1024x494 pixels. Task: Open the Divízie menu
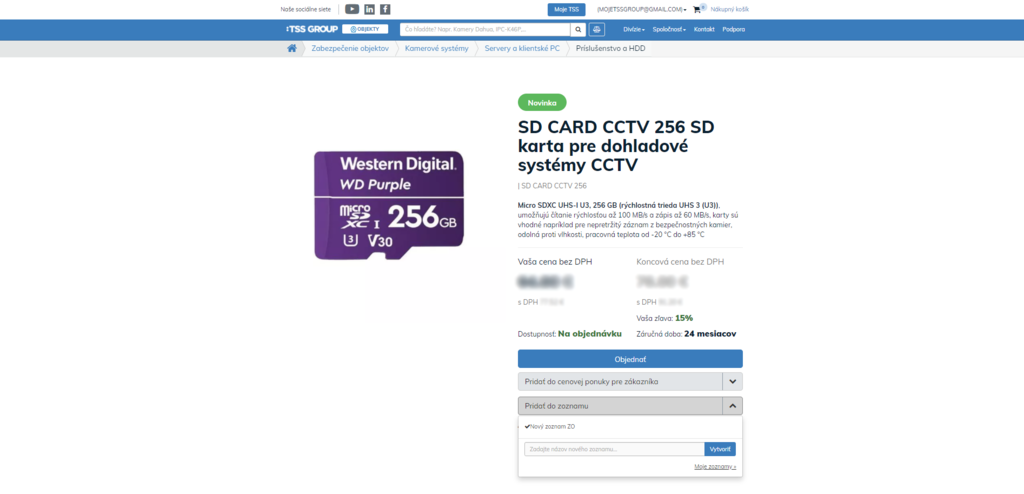(x=633, y=29)
